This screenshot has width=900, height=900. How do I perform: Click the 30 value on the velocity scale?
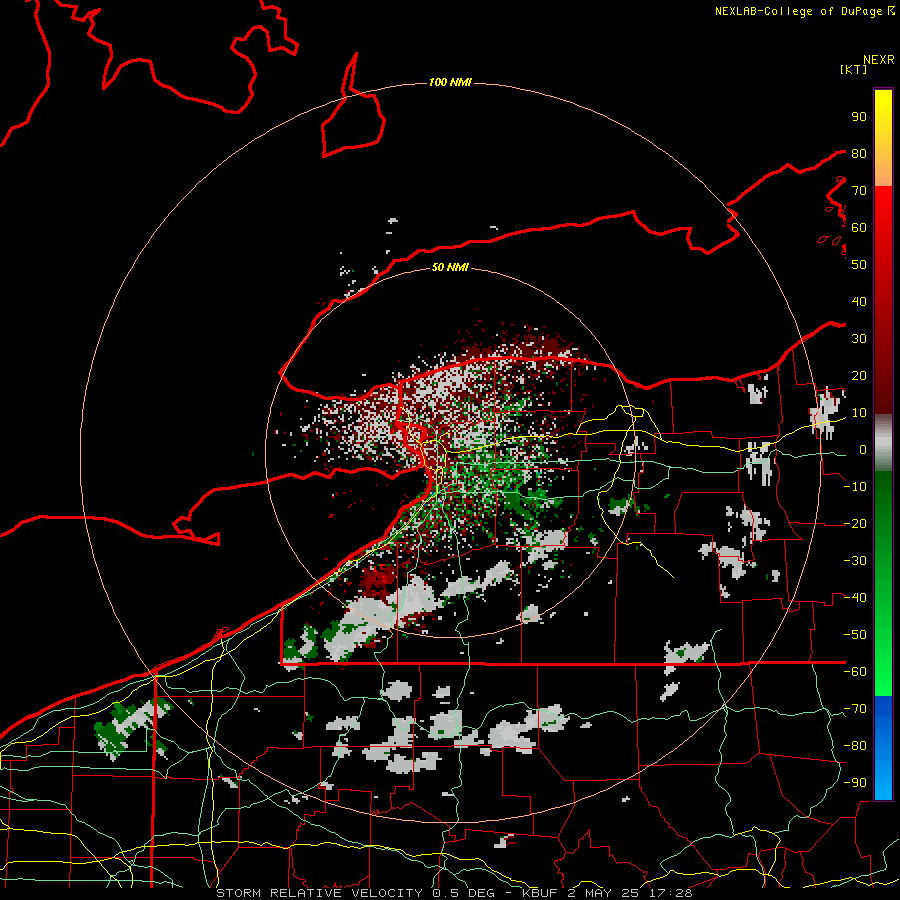tap(859, 339)
